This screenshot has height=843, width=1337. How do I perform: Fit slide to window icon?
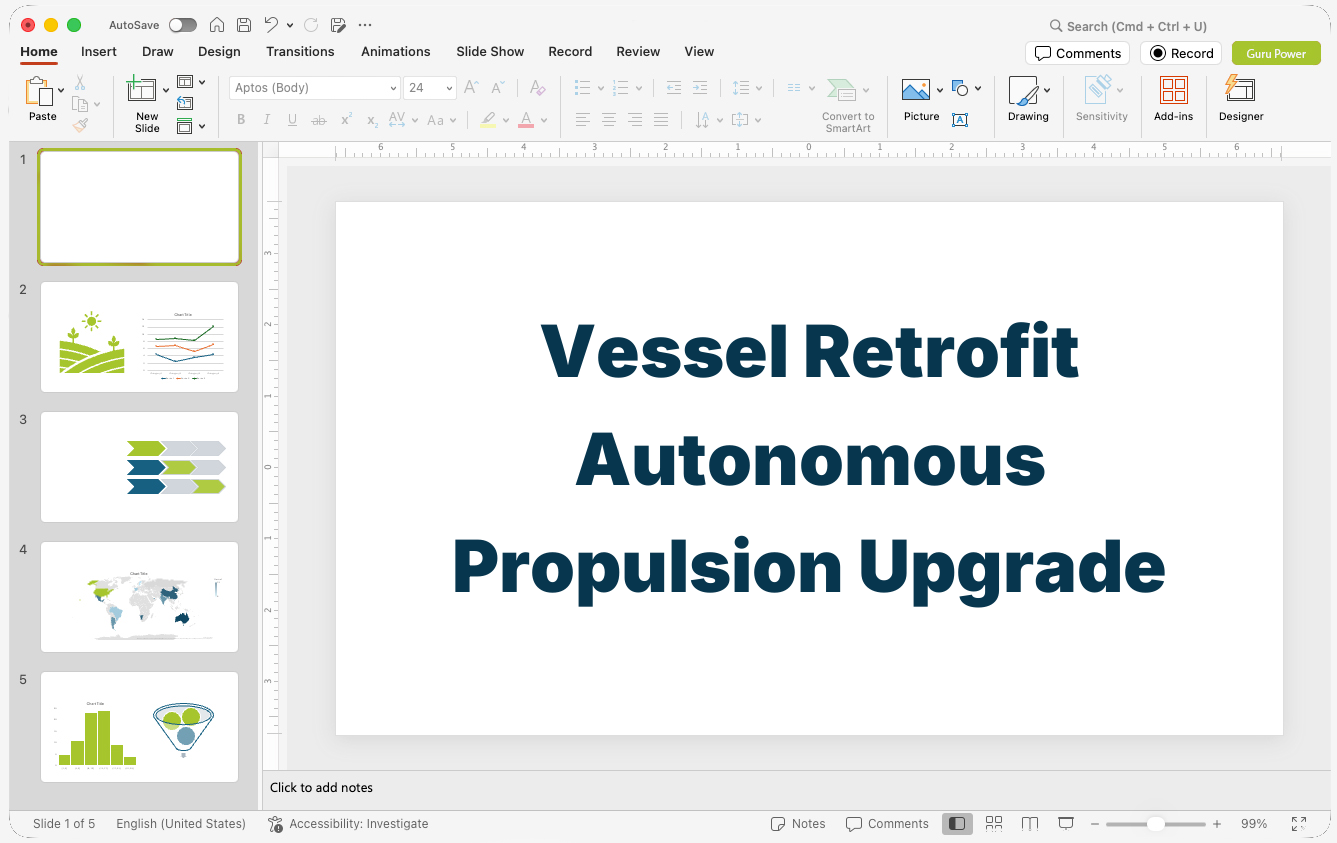tap(1299, 824)
